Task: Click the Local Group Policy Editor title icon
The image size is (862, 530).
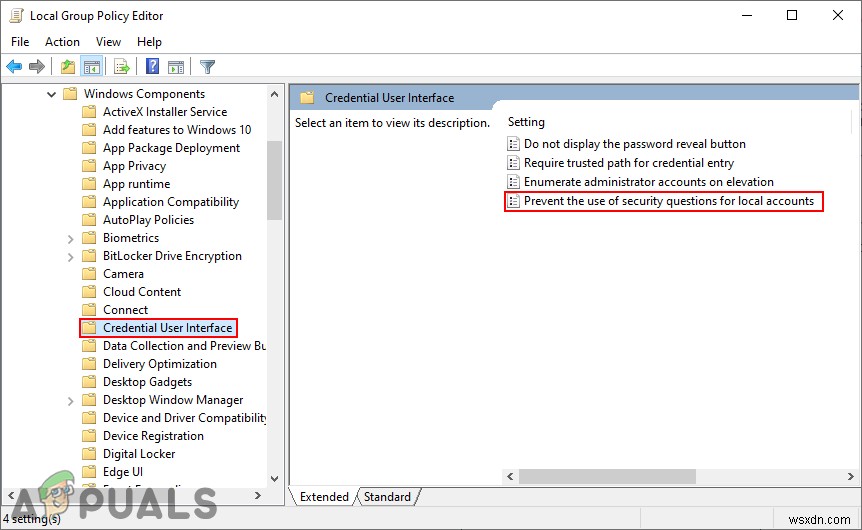Action: pyautogui.click(x=16, y=15)
